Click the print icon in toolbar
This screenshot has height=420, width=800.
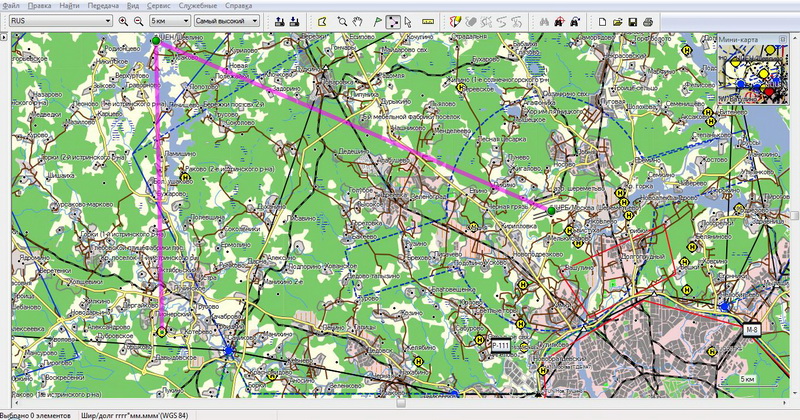click(x=650, y=20)
